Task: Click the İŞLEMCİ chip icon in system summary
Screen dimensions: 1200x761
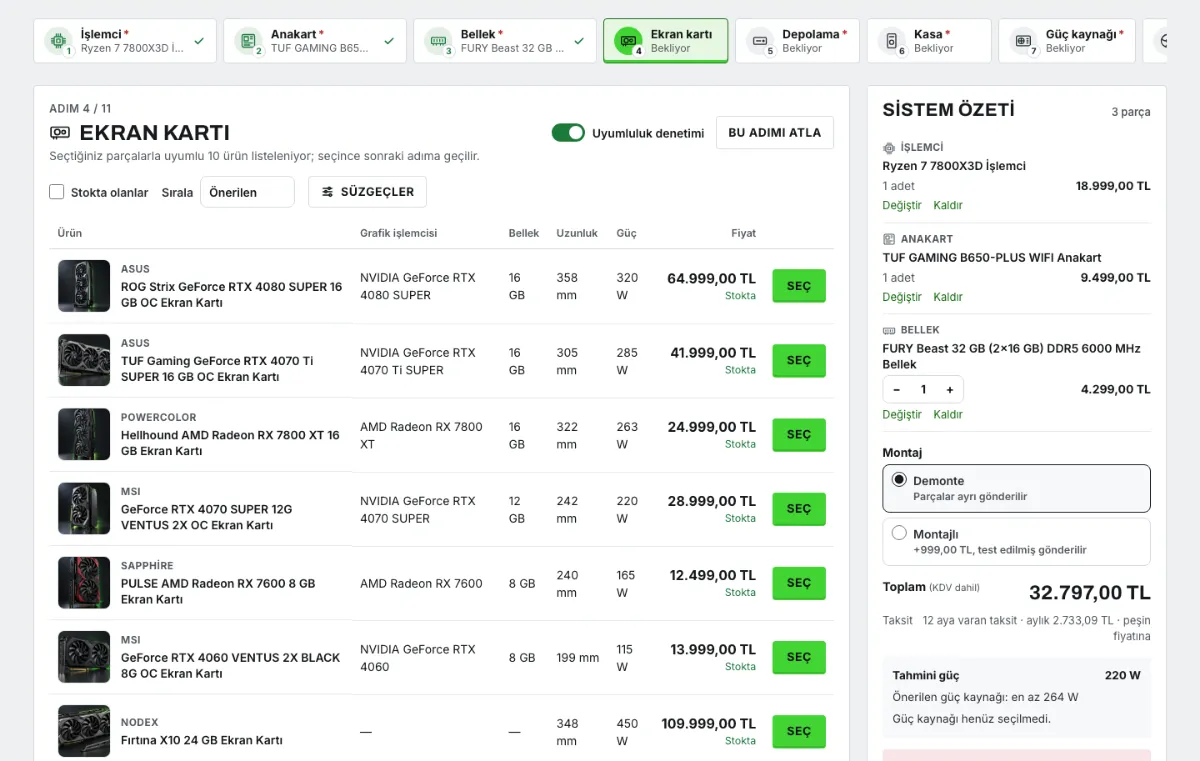Action: click(x=889, y=147)
